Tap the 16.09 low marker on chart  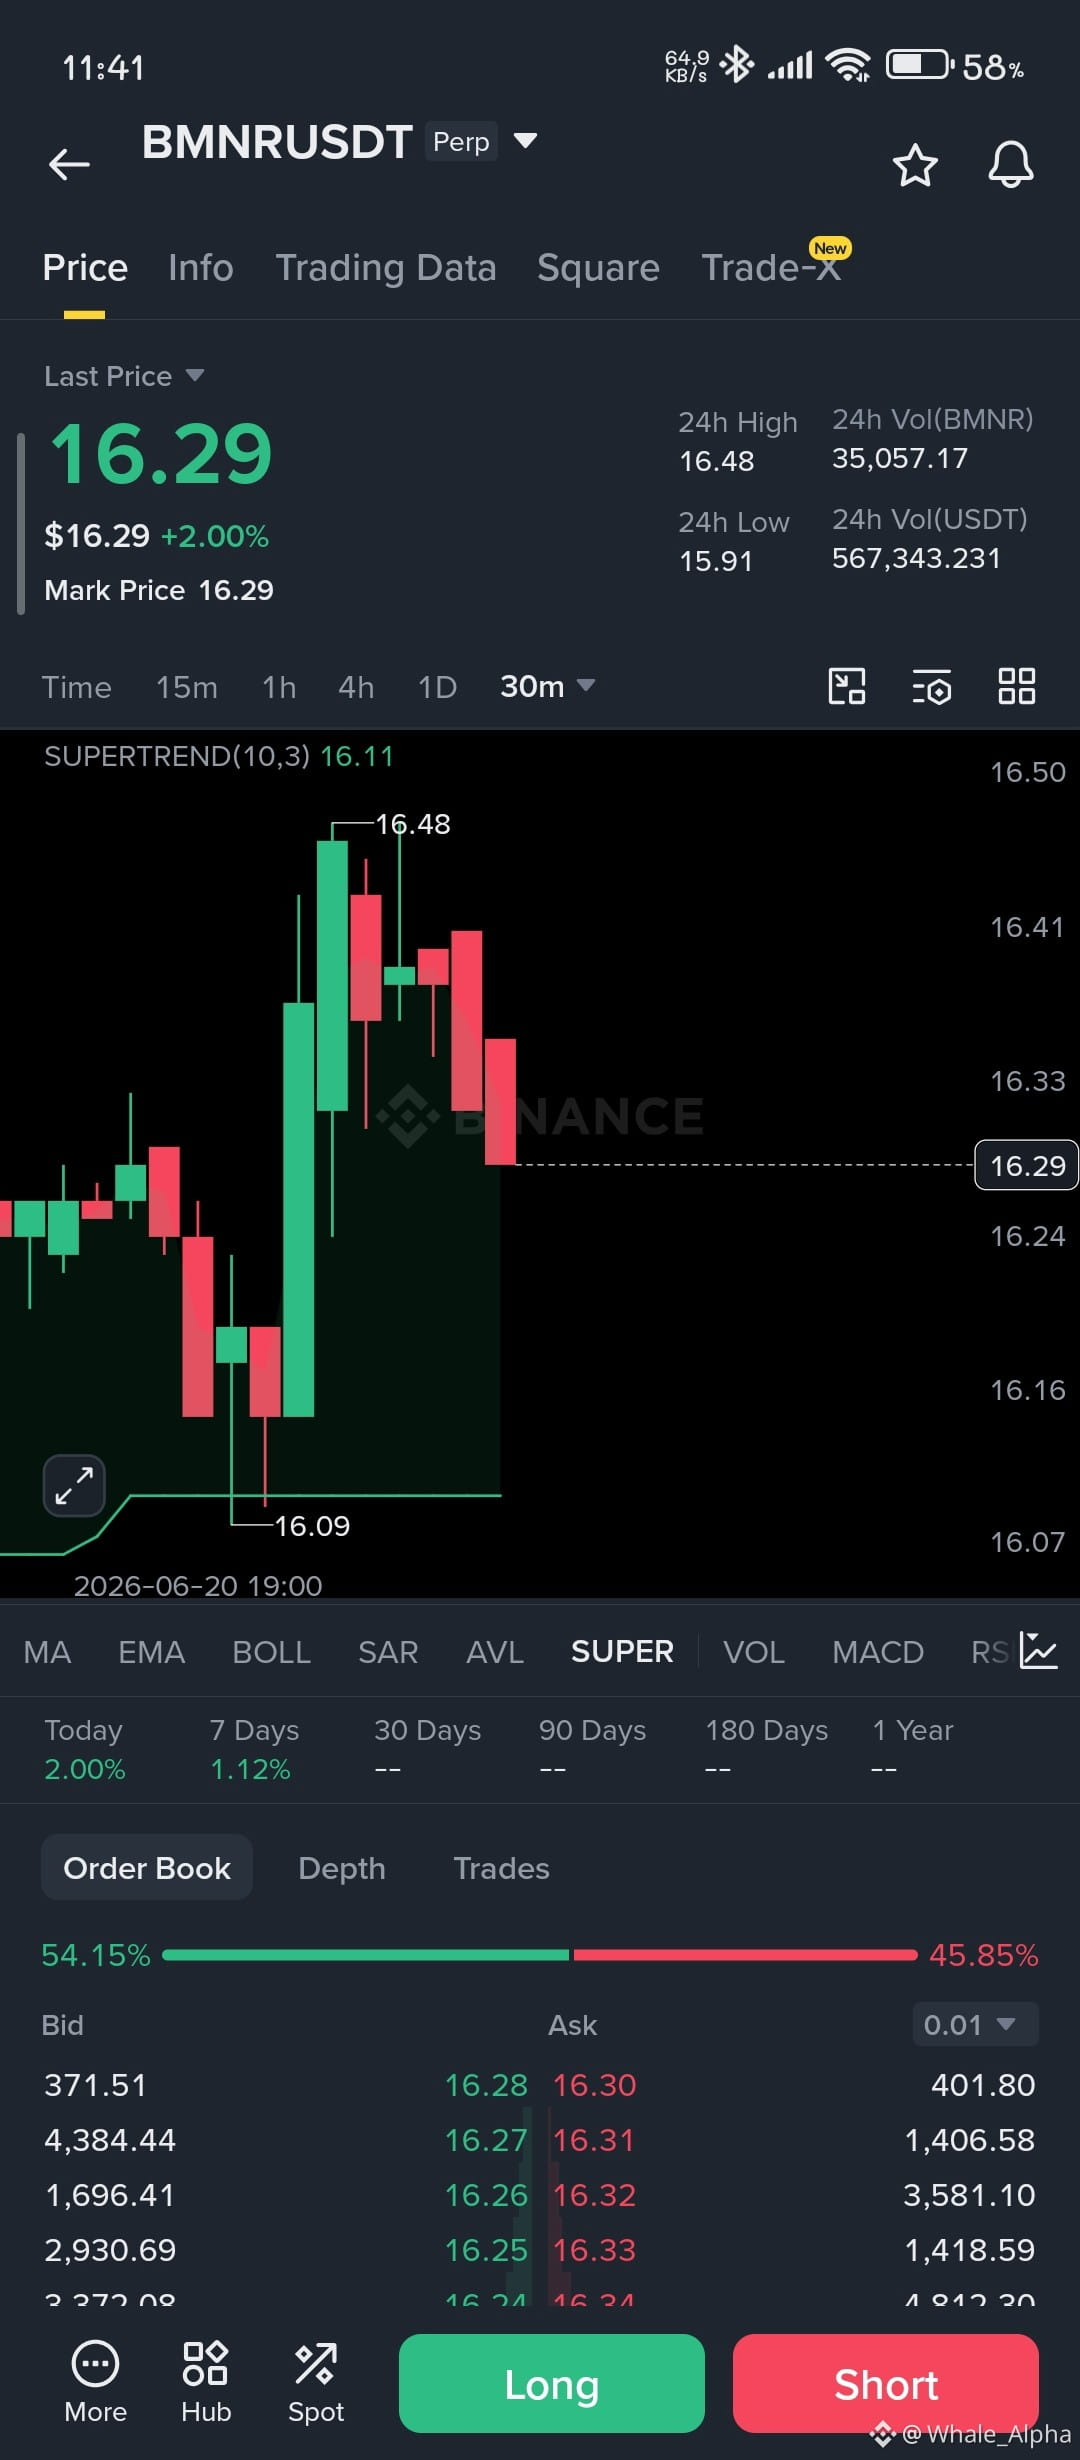pos(312,1526)
